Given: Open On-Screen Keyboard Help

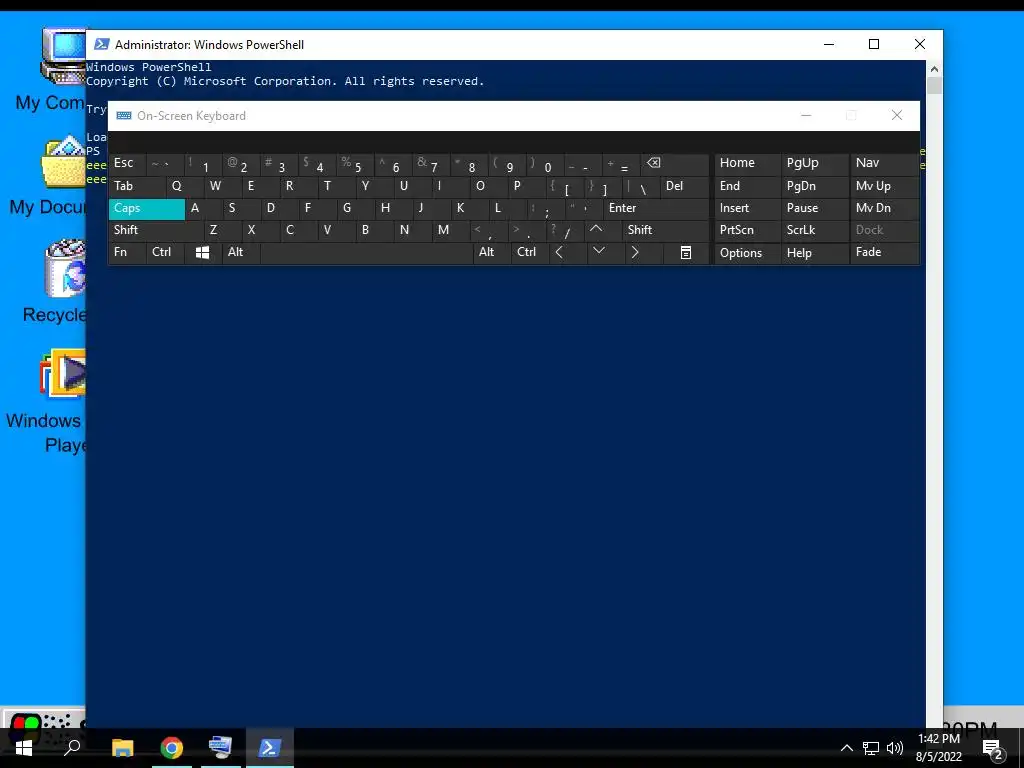Looking at the screenshot, I should tap(815, 253).
